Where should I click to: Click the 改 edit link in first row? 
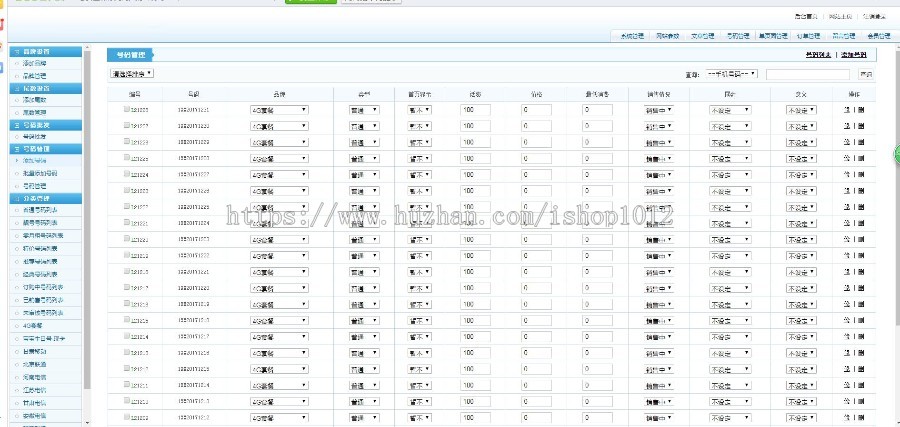pos(847,110)
